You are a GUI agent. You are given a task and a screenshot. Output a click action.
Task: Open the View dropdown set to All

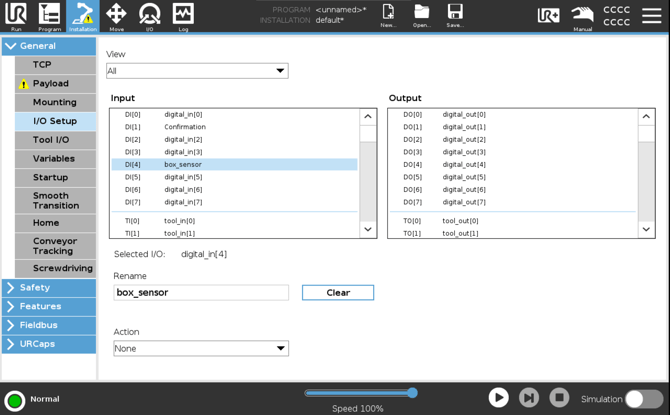pyautogui.click(x=197, y=71)
